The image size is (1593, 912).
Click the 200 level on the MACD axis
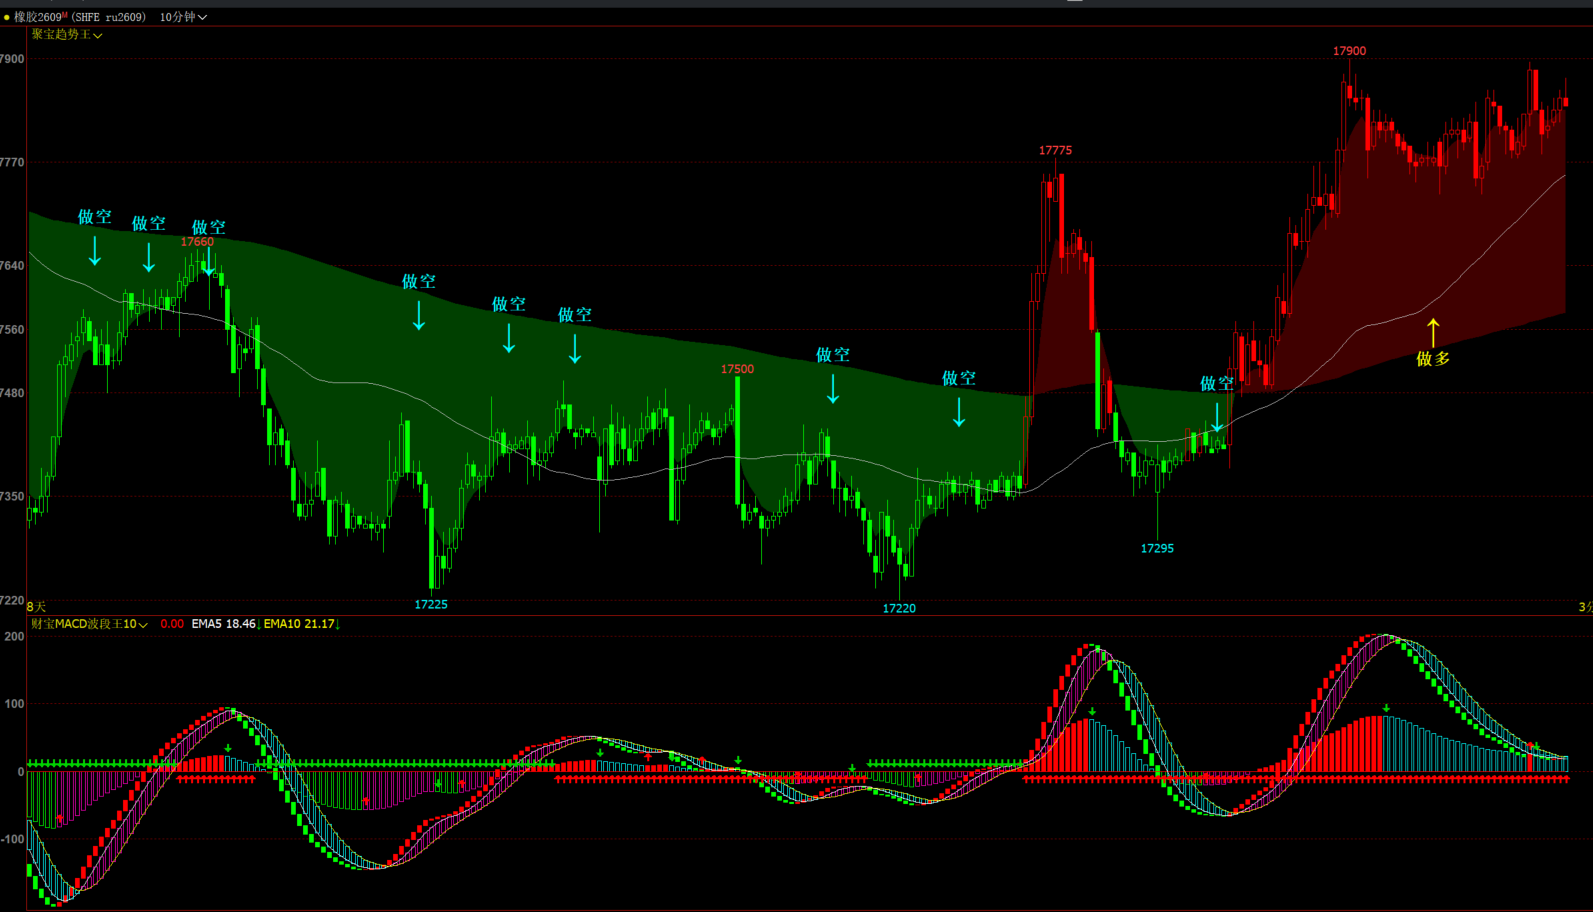[x=15, y=637]
